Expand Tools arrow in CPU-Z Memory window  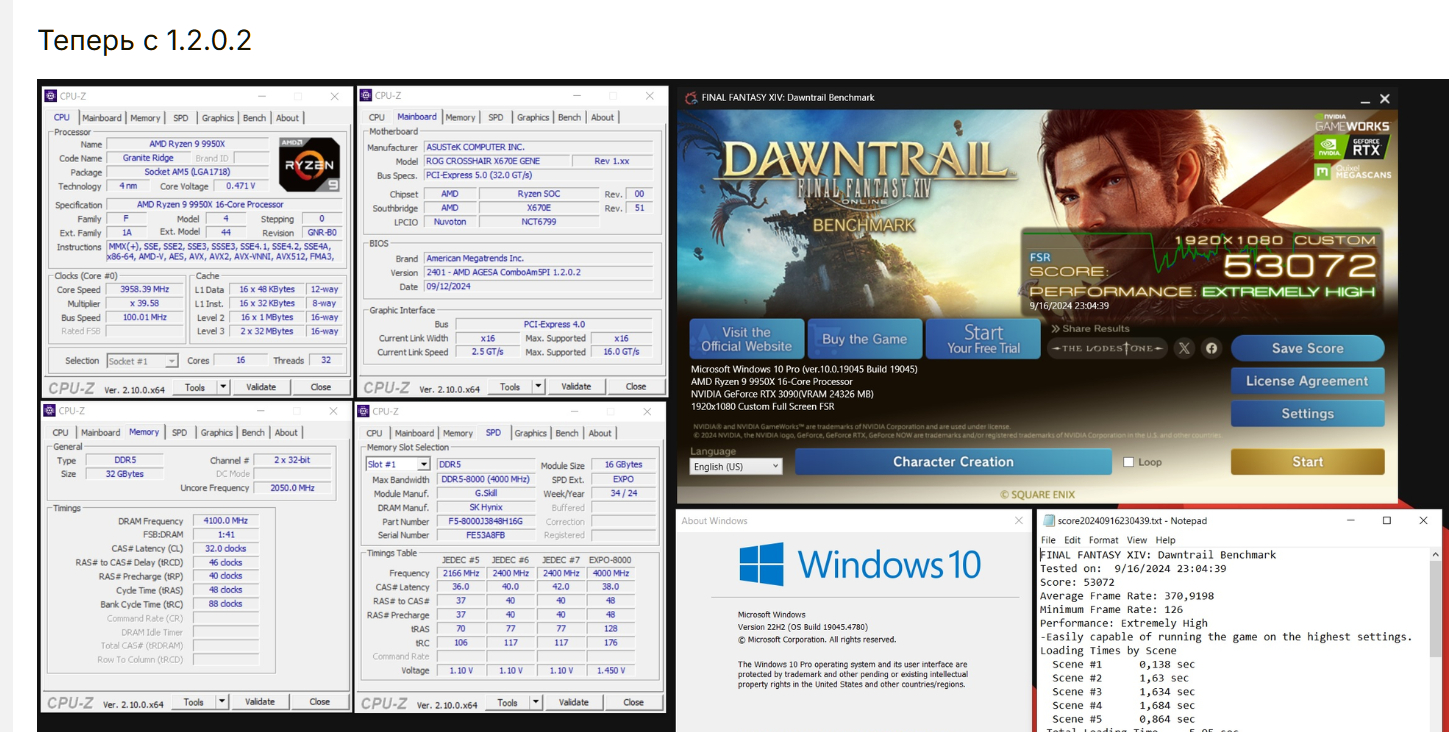222,702
